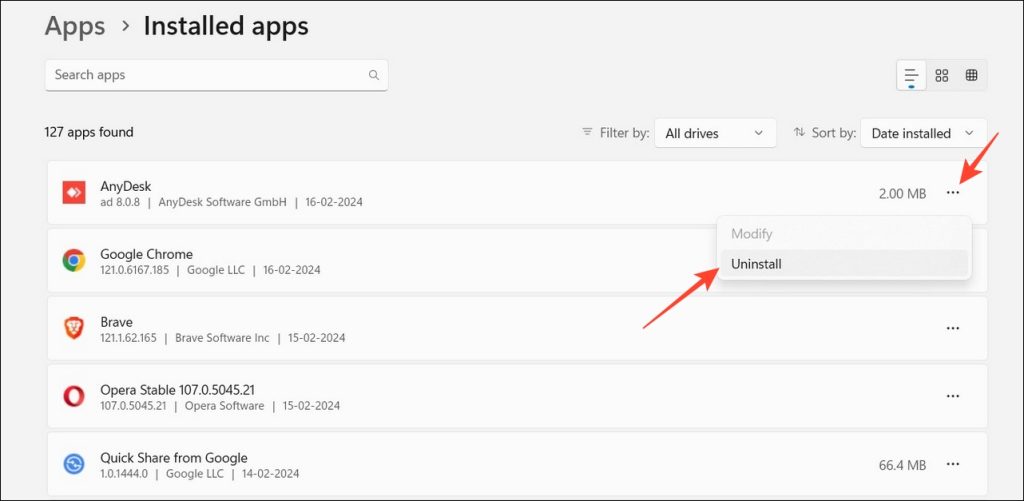Image resolution: width=1024 pixels, height=501 pixels.
Task: Click the Google Chrome app name
Action: [x=146, y=254]
